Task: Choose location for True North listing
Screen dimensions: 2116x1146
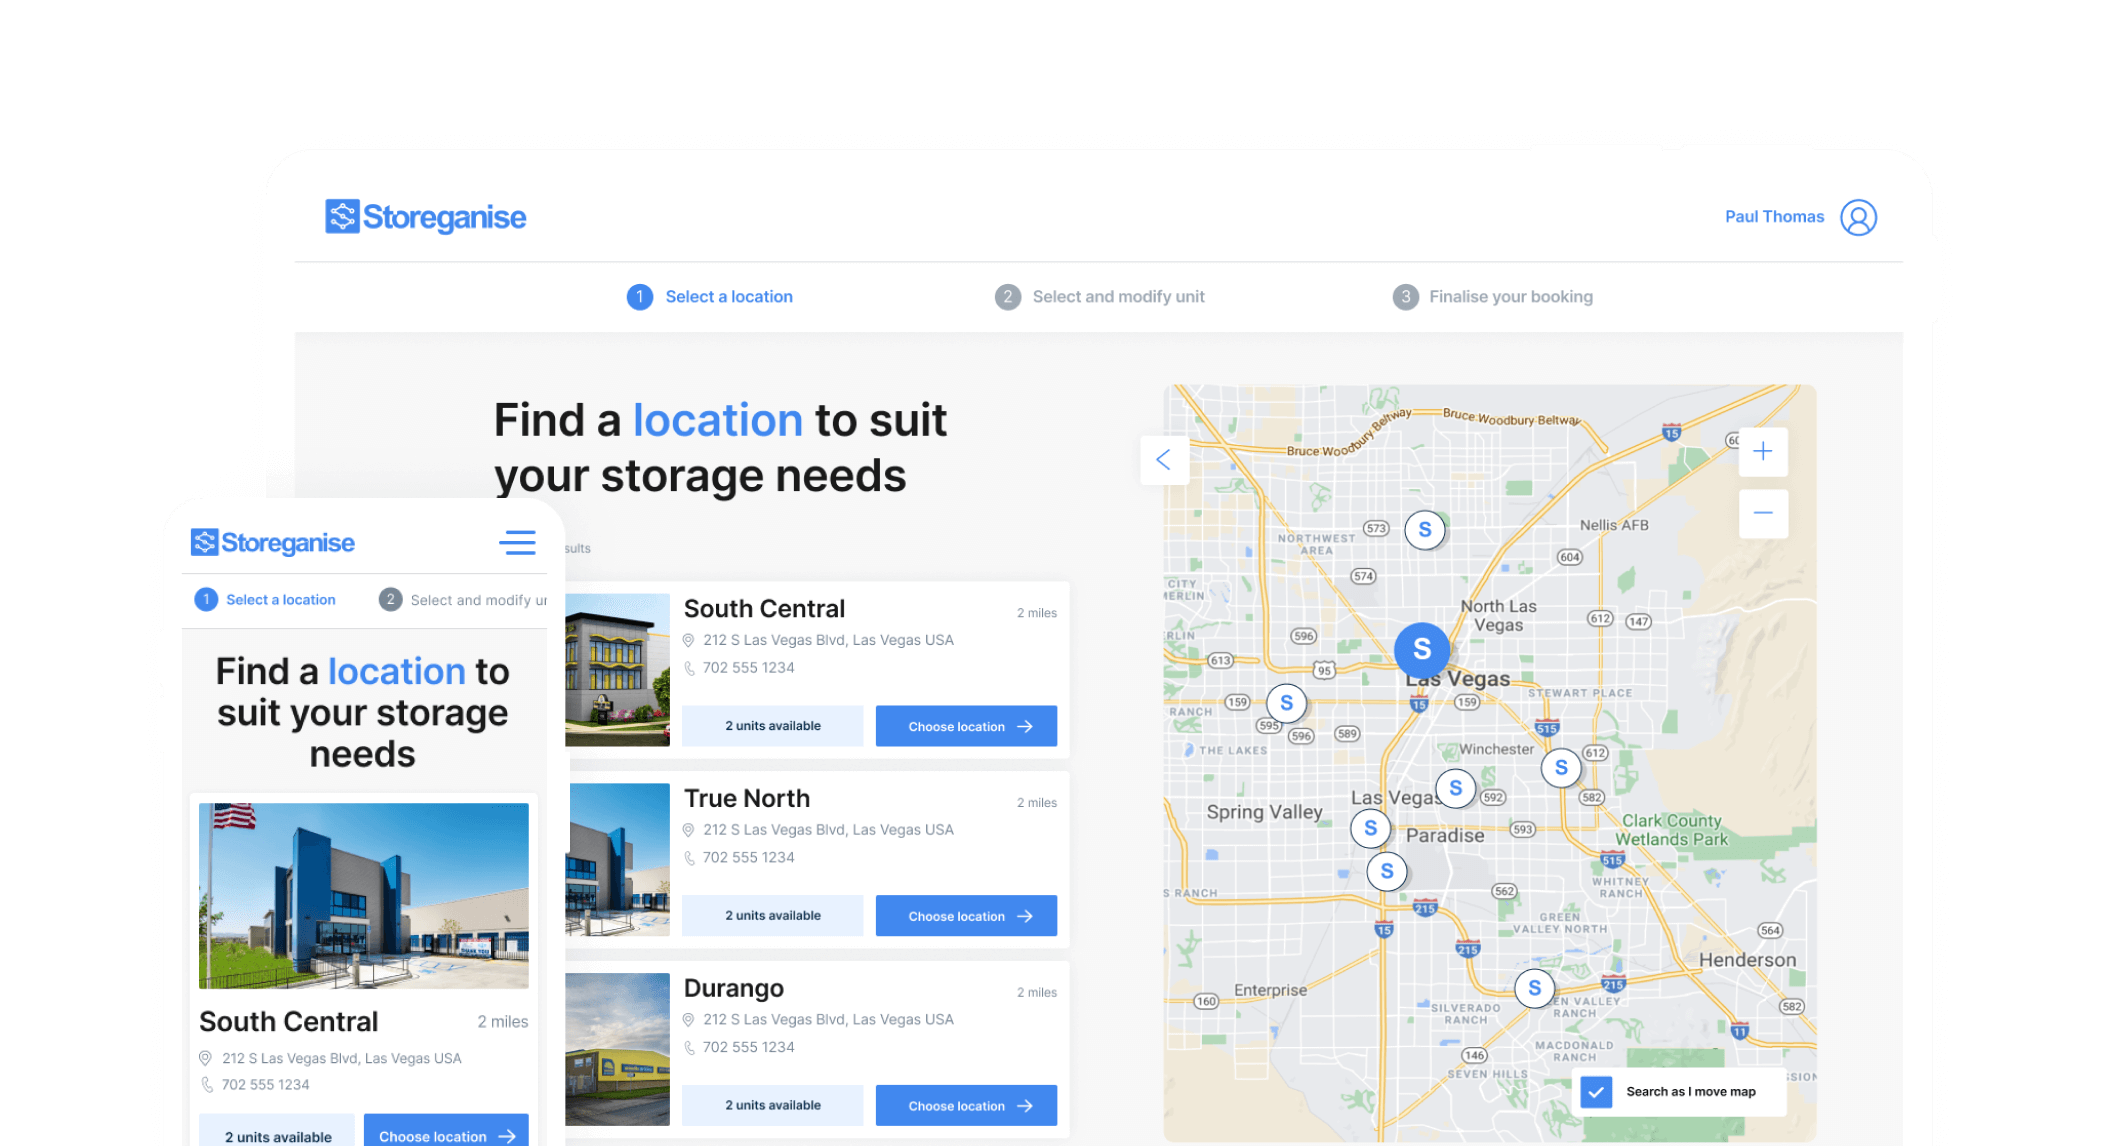Action: pyautogui.click(x=966, y=916)
